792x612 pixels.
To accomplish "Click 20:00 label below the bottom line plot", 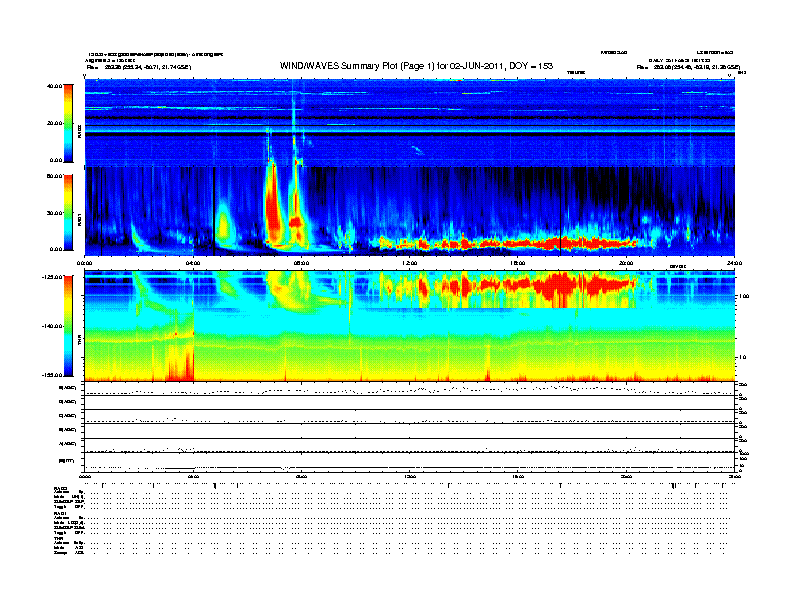I will coord(626,476).
